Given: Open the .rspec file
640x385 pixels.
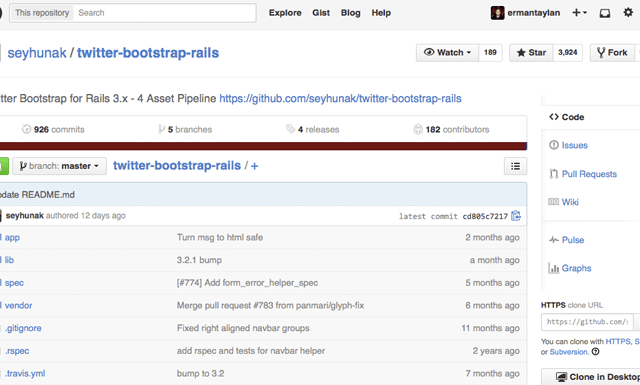Looking at the screenshot, I should (17, 351).
